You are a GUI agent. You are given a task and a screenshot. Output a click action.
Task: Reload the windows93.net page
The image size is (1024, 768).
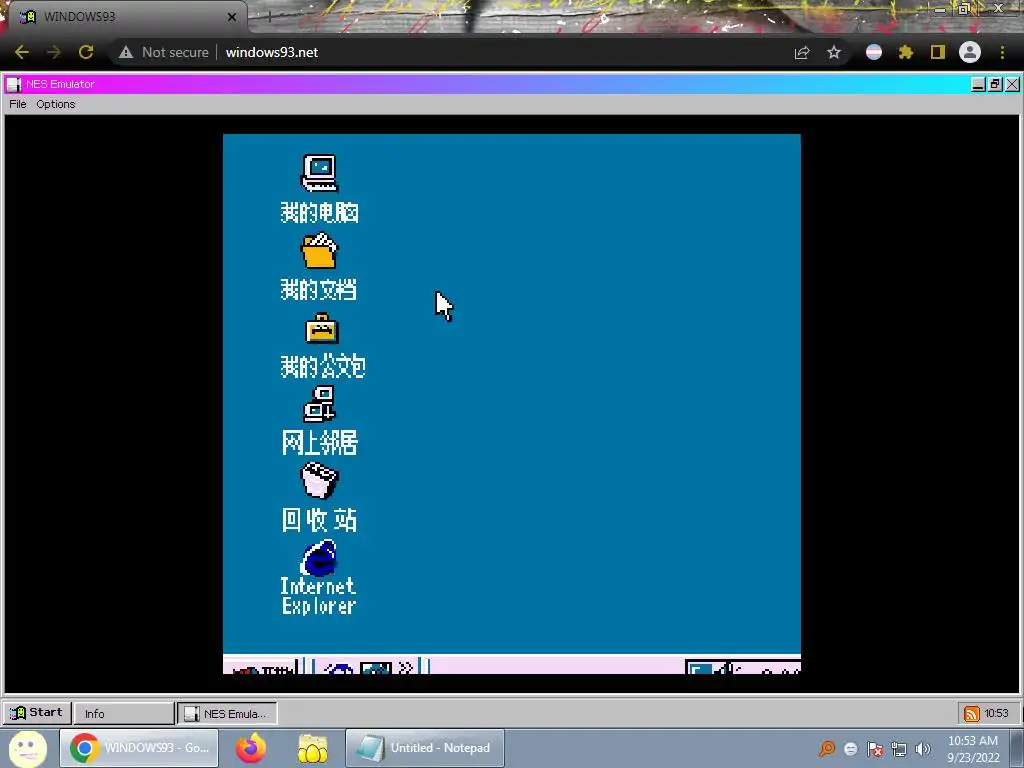[x=86, y=52]
